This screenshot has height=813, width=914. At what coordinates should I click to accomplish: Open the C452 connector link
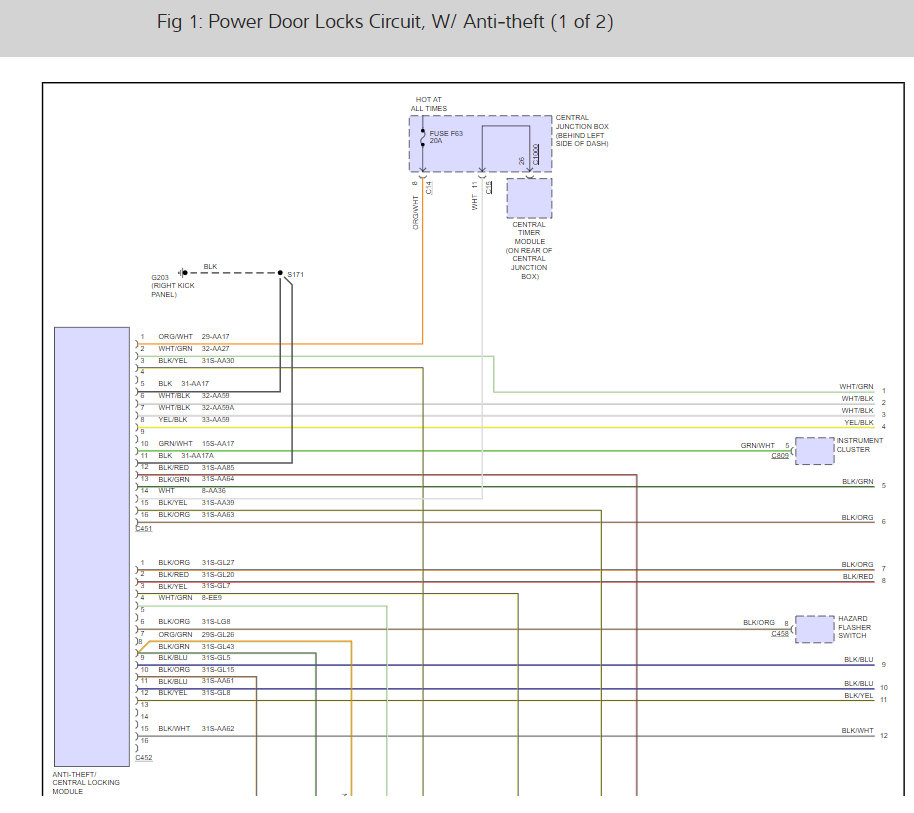tap(144, 758)
